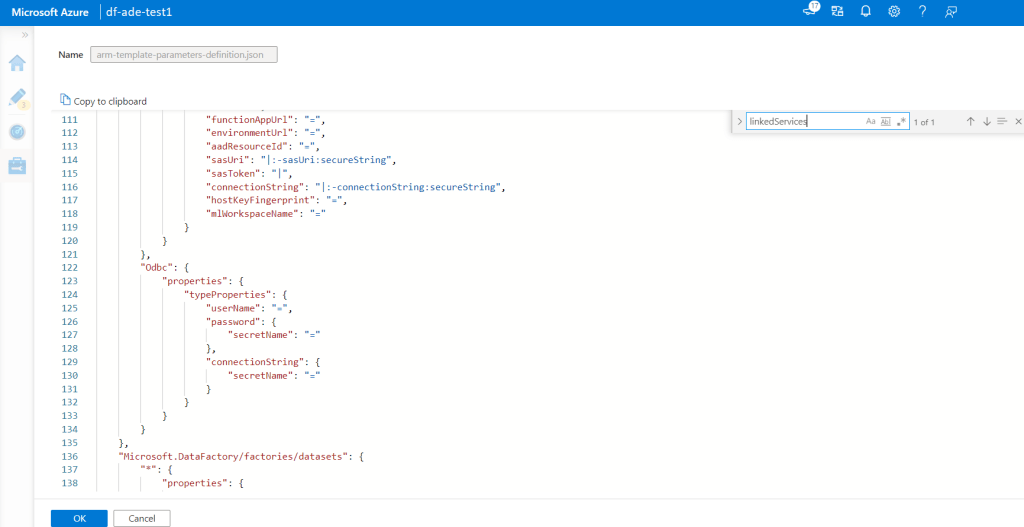Click the help question mark icon
The height and width of the screenshot is (527, 1024).
pyautogui.click(x=922, y=12)
